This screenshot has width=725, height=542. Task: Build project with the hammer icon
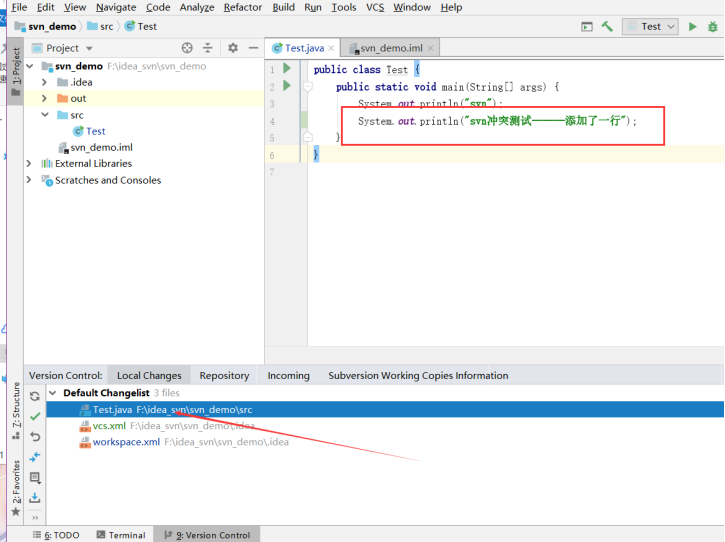point(607,27)
